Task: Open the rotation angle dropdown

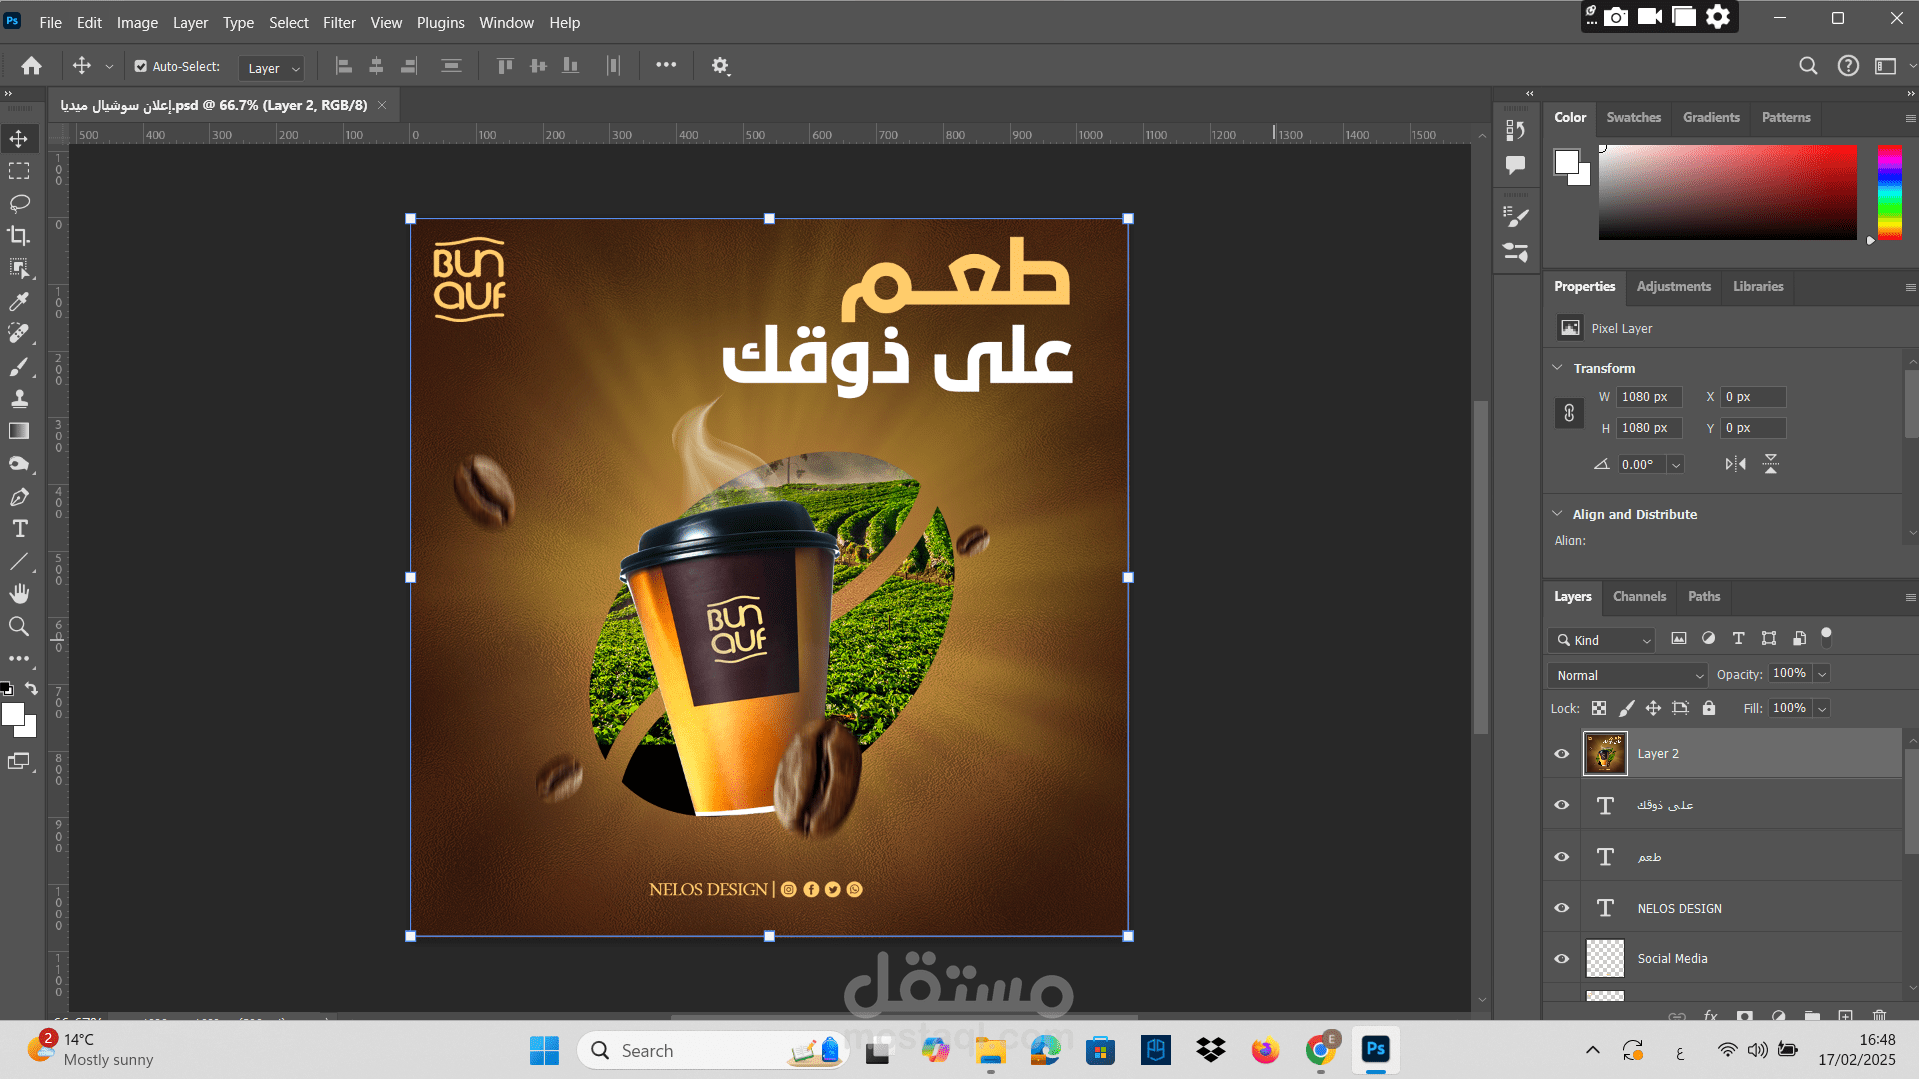Action: [1676, 465]
